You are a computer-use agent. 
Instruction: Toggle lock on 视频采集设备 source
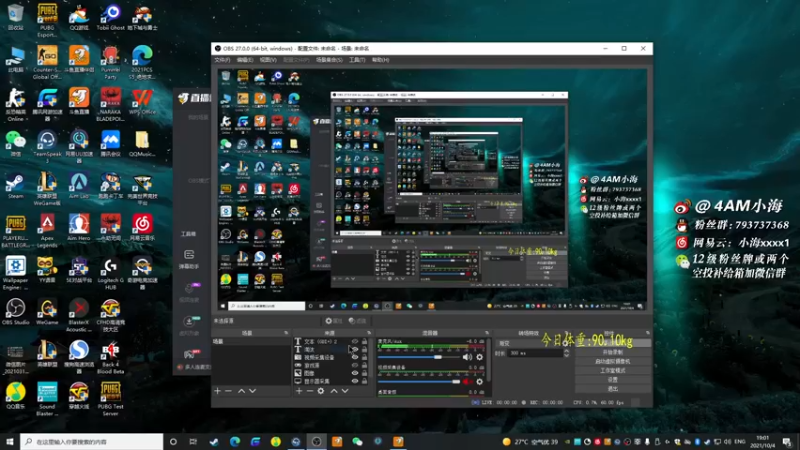pos(364,357)
